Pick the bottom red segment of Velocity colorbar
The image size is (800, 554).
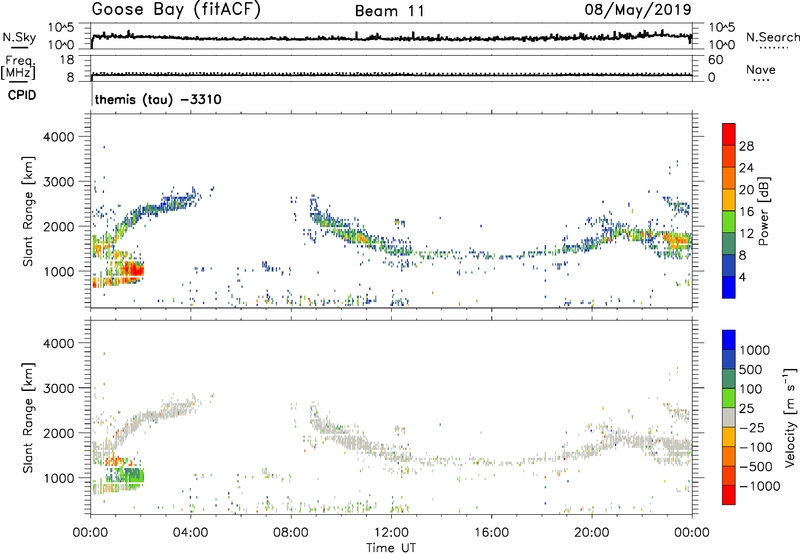pos(729,495)
